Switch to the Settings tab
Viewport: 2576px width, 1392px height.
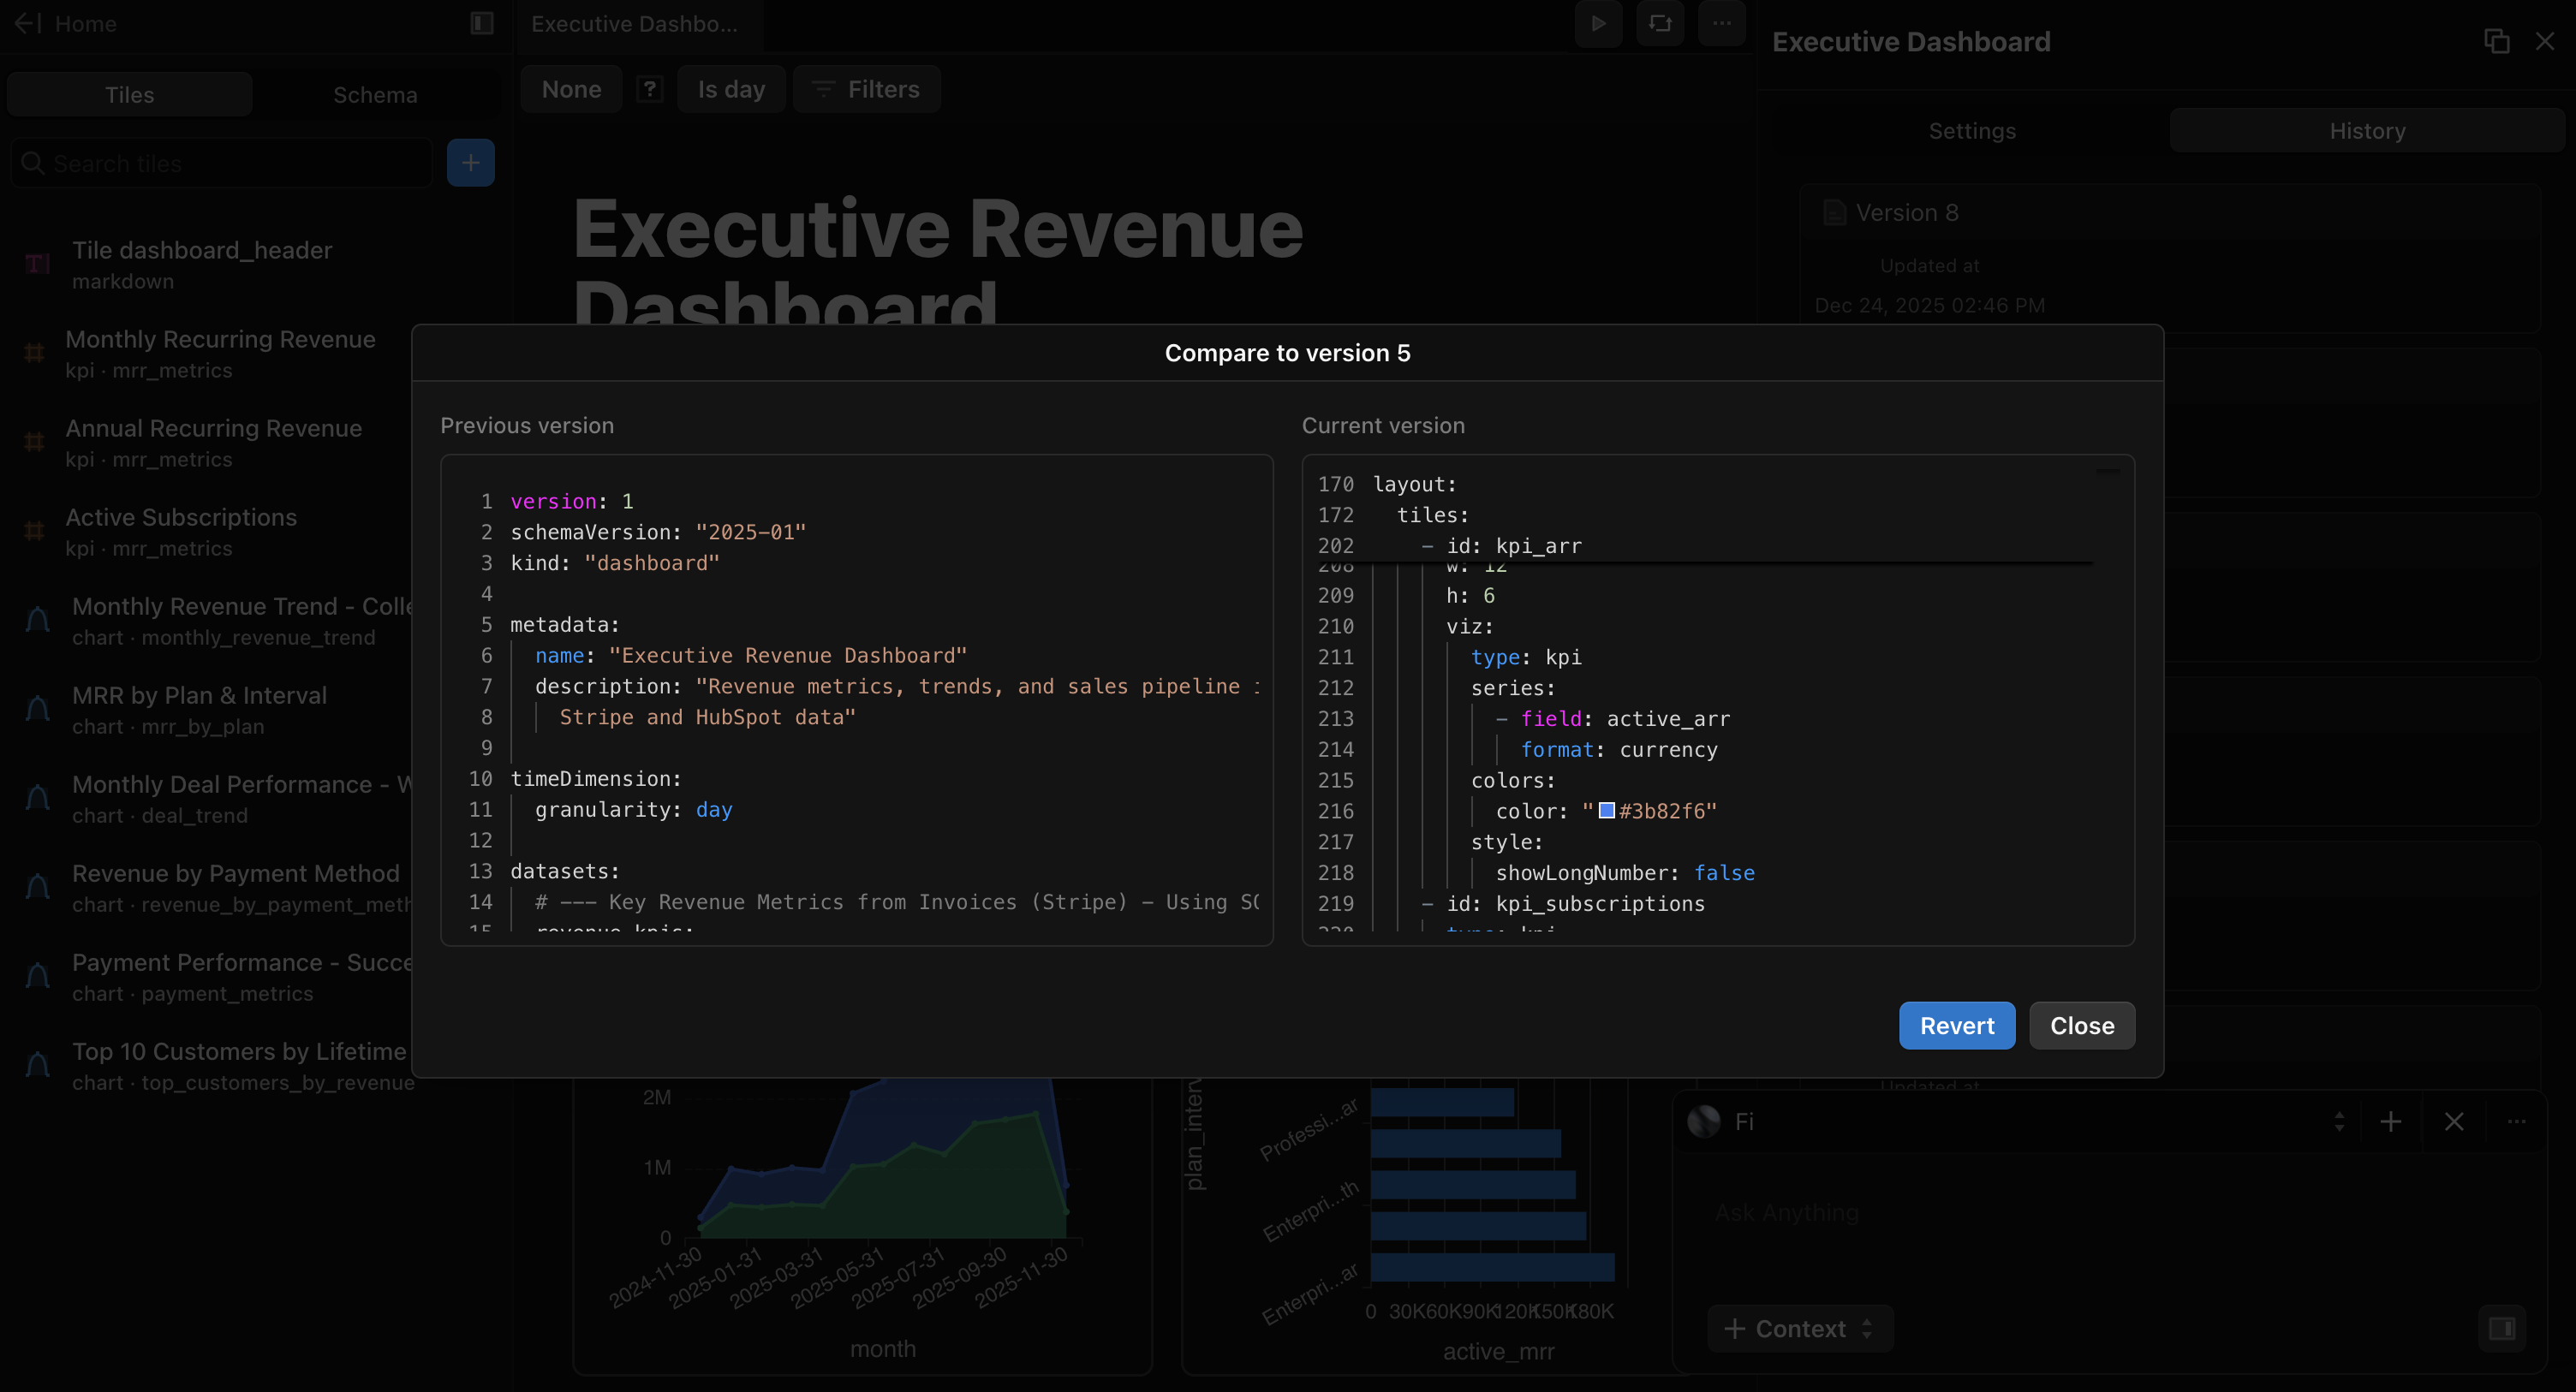click(x=1971, y=131)
